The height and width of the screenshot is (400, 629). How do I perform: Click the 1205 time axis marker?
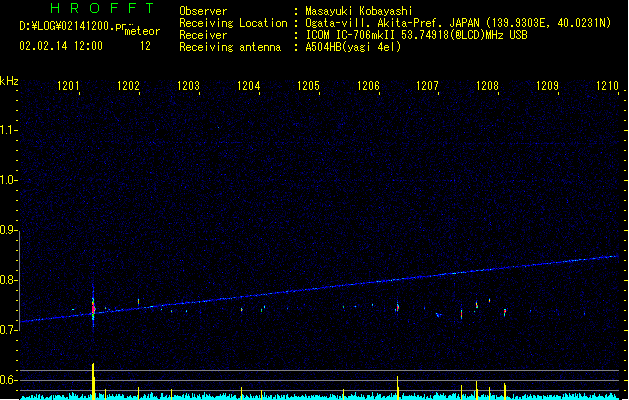[308, 85]
